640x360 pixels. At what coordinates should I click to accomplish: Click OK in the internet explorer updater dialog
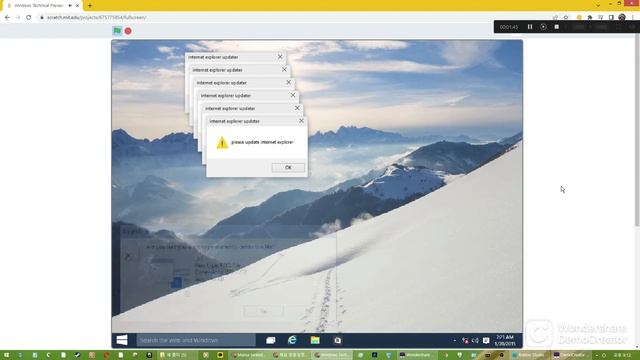[x=288, y=167]
